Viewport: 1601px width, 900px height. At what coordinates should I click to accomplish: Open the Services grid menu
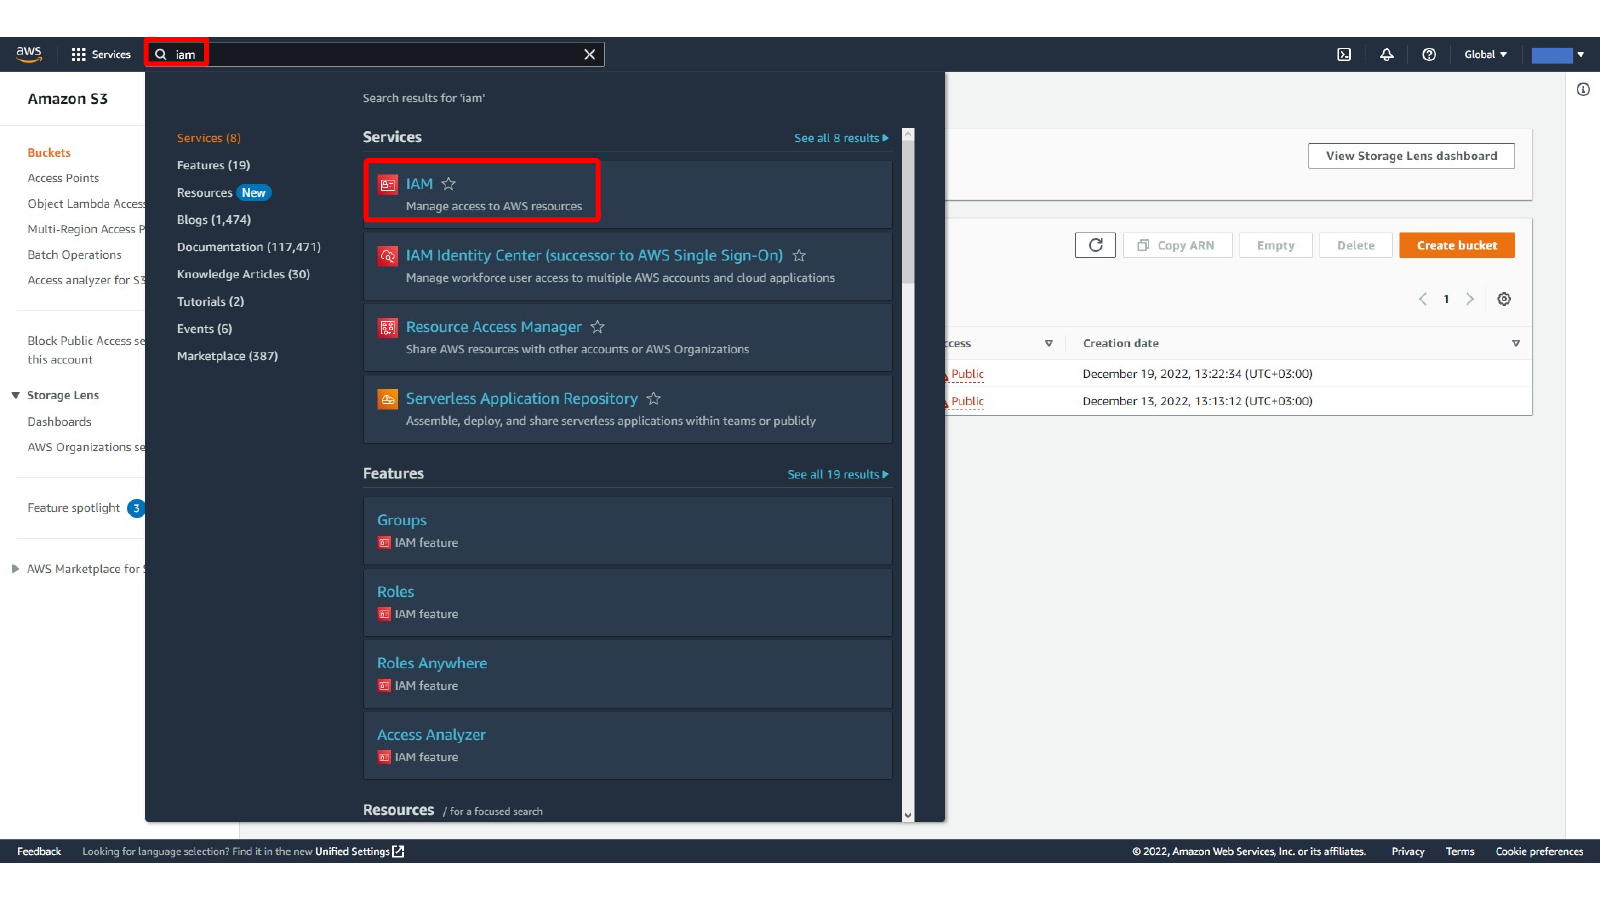coord(101,54)
